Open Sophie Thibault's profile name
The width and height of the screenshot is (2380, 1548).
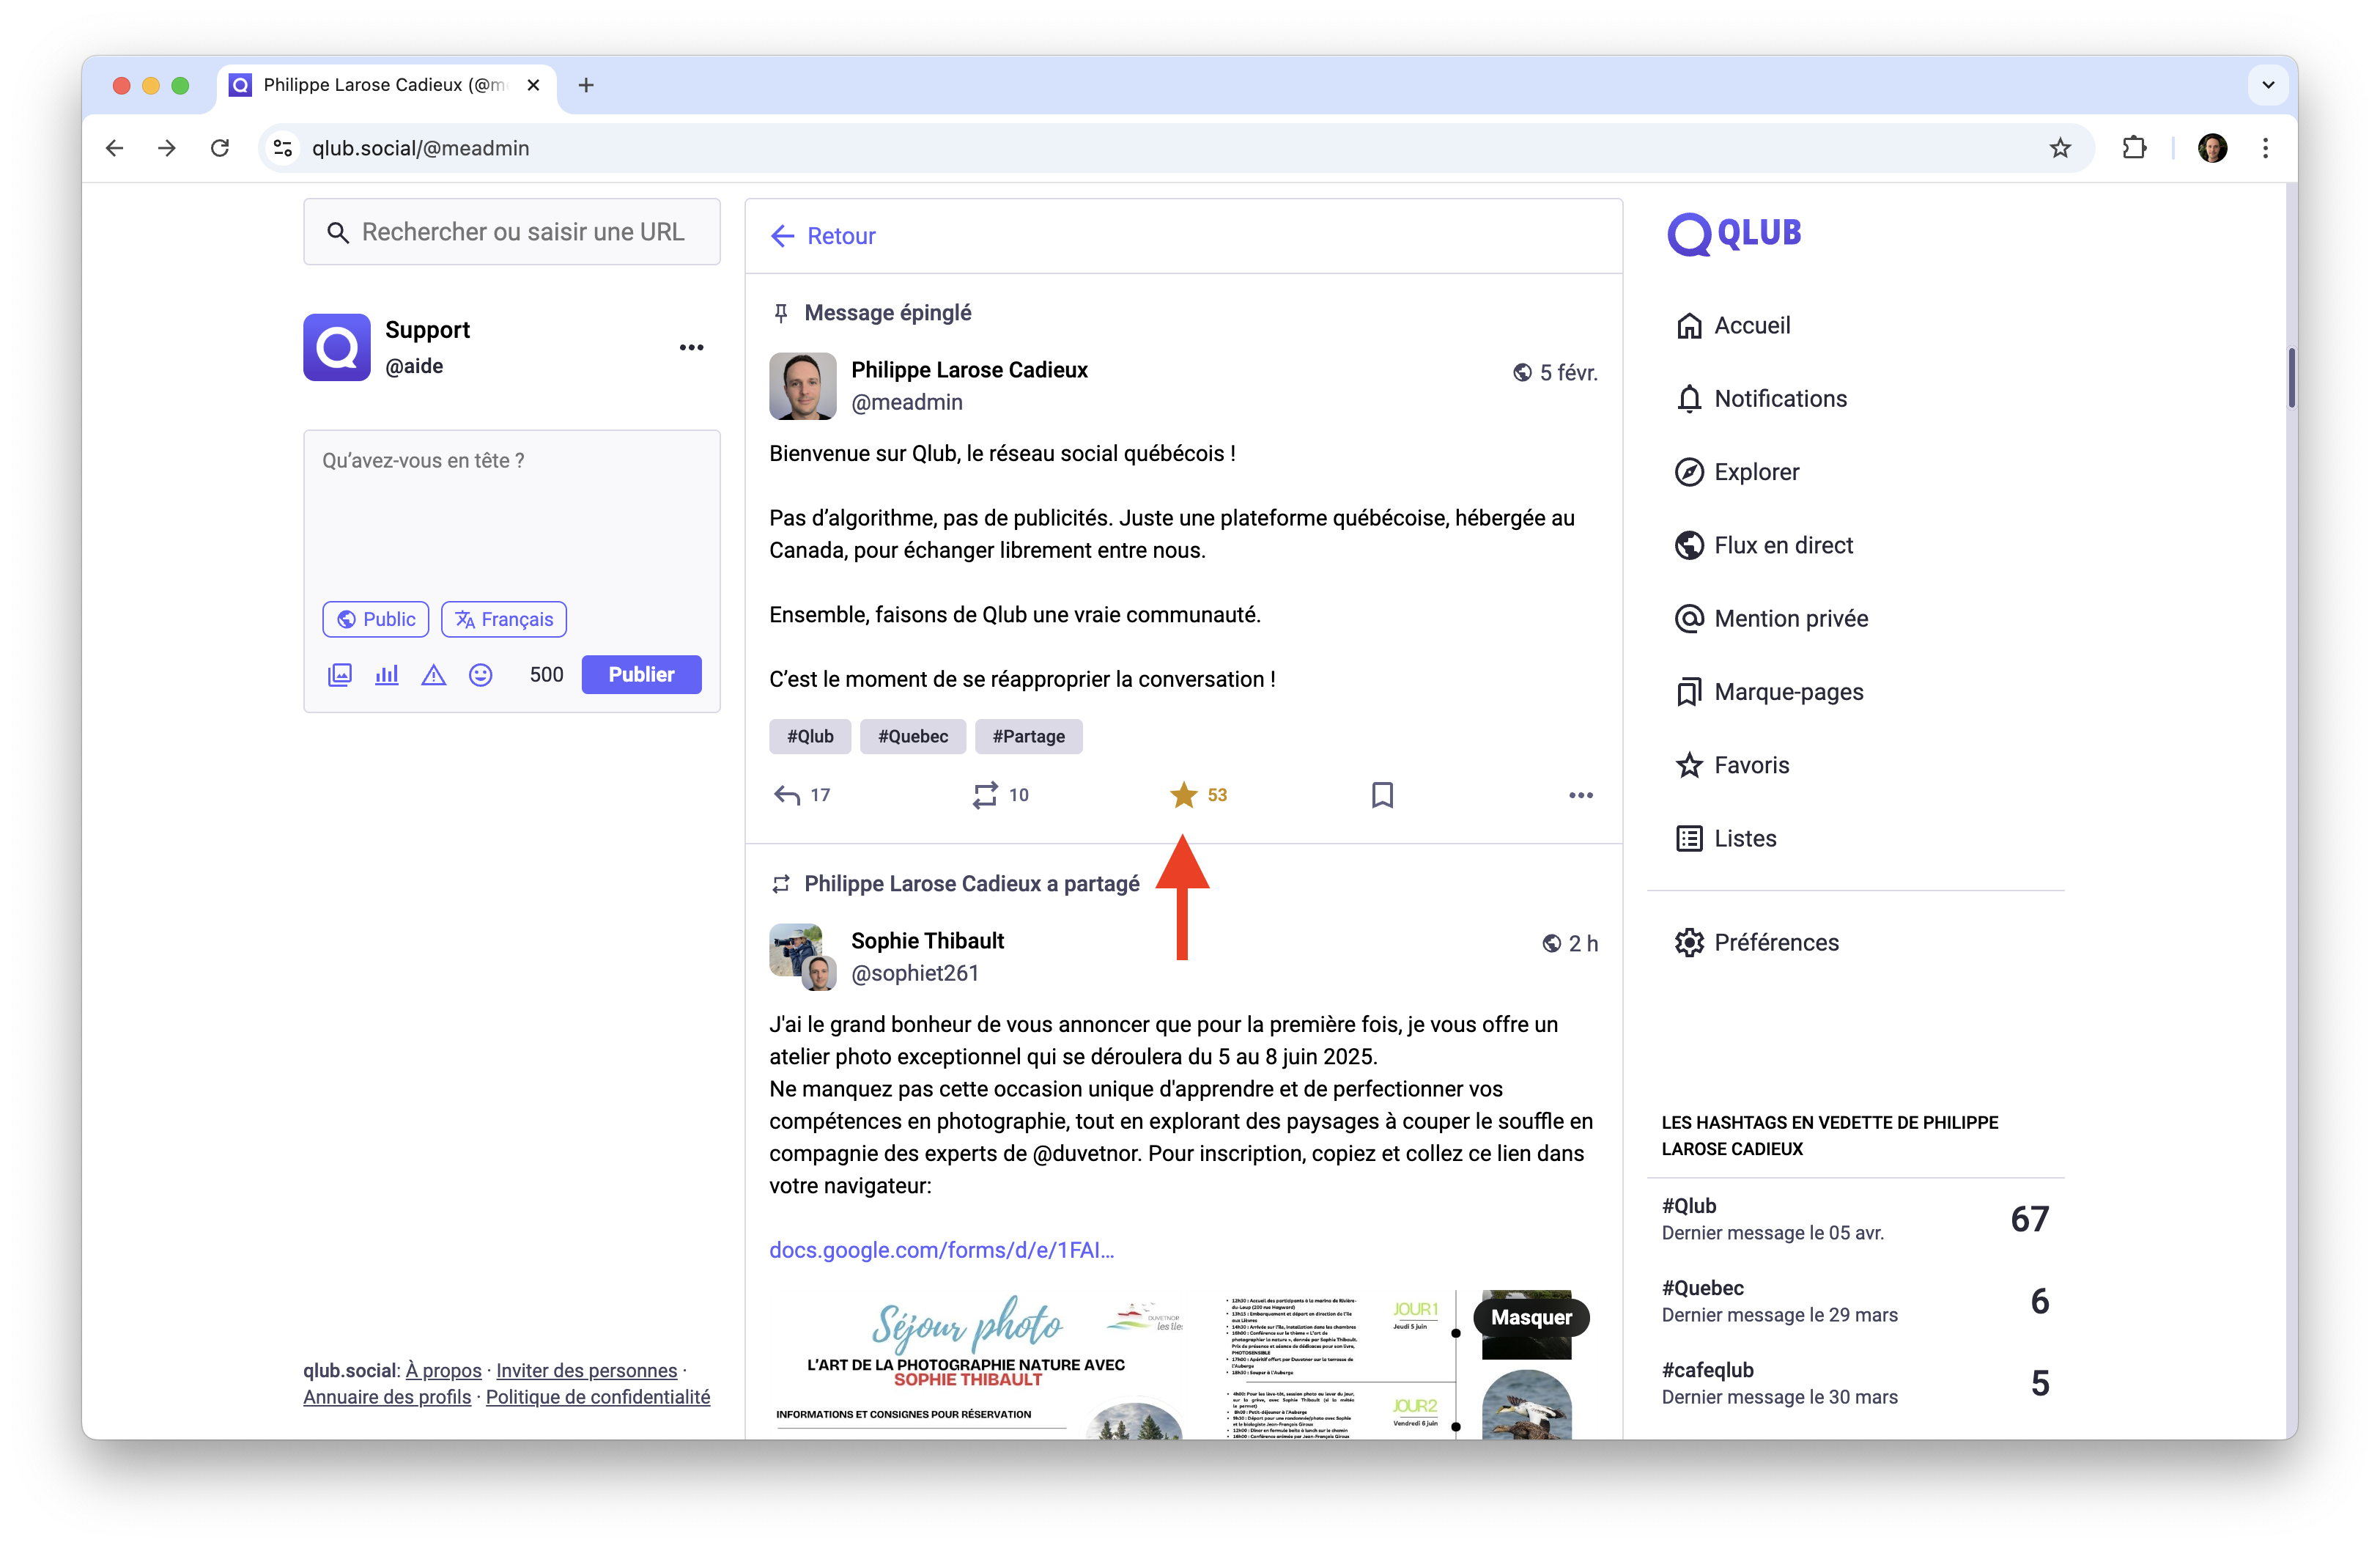[927, 941]
